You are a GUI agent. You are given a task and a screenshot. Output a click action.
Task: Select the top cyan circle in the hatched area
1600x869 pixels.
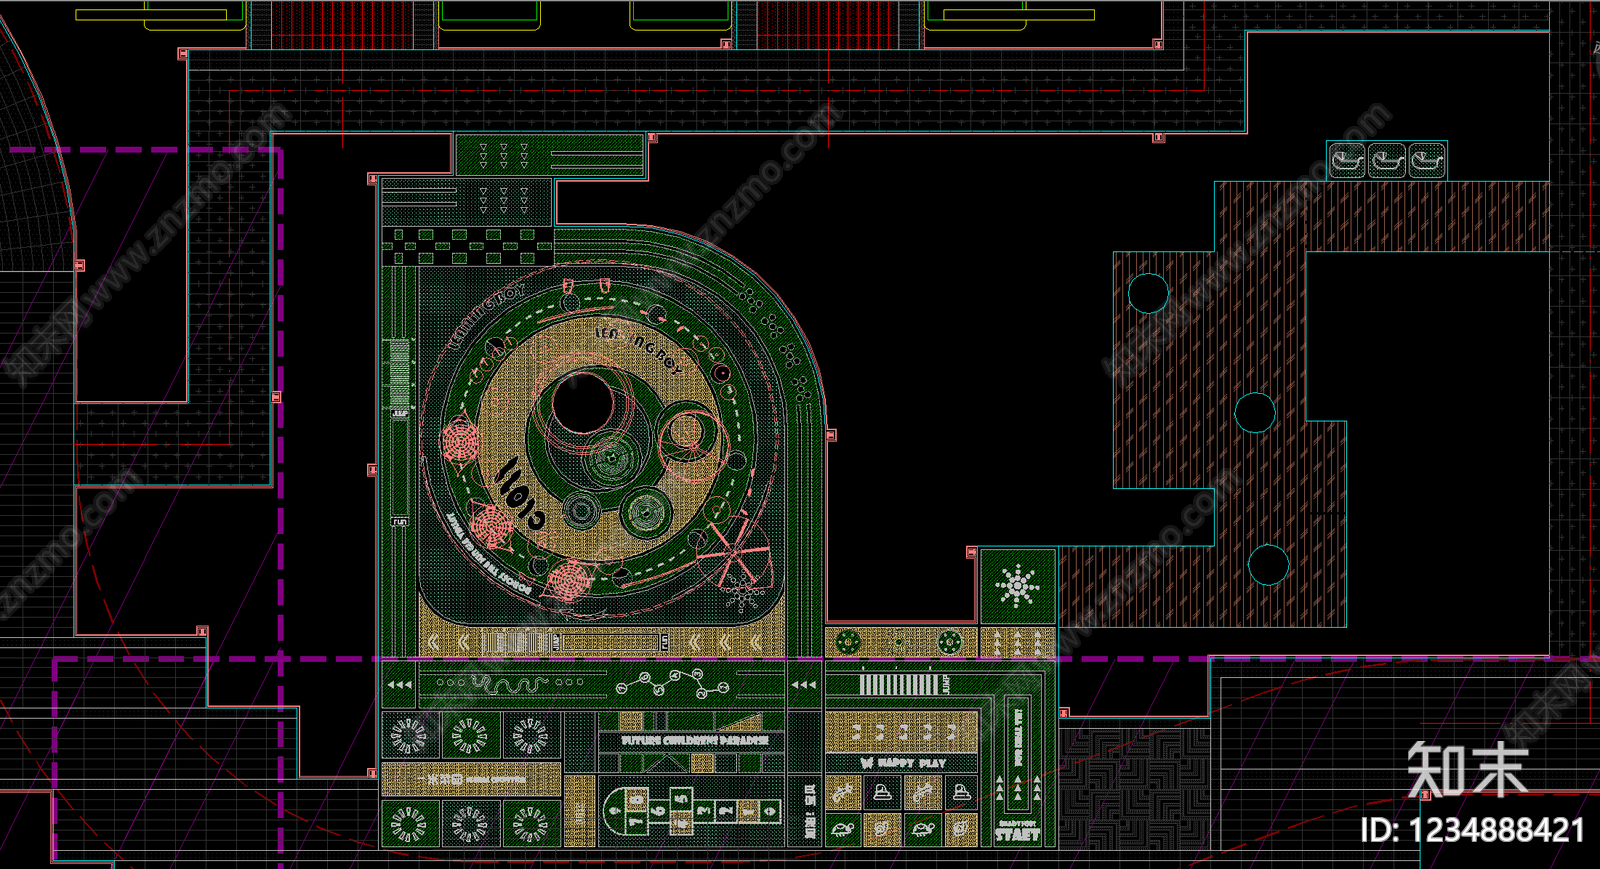click(1148, 293)
